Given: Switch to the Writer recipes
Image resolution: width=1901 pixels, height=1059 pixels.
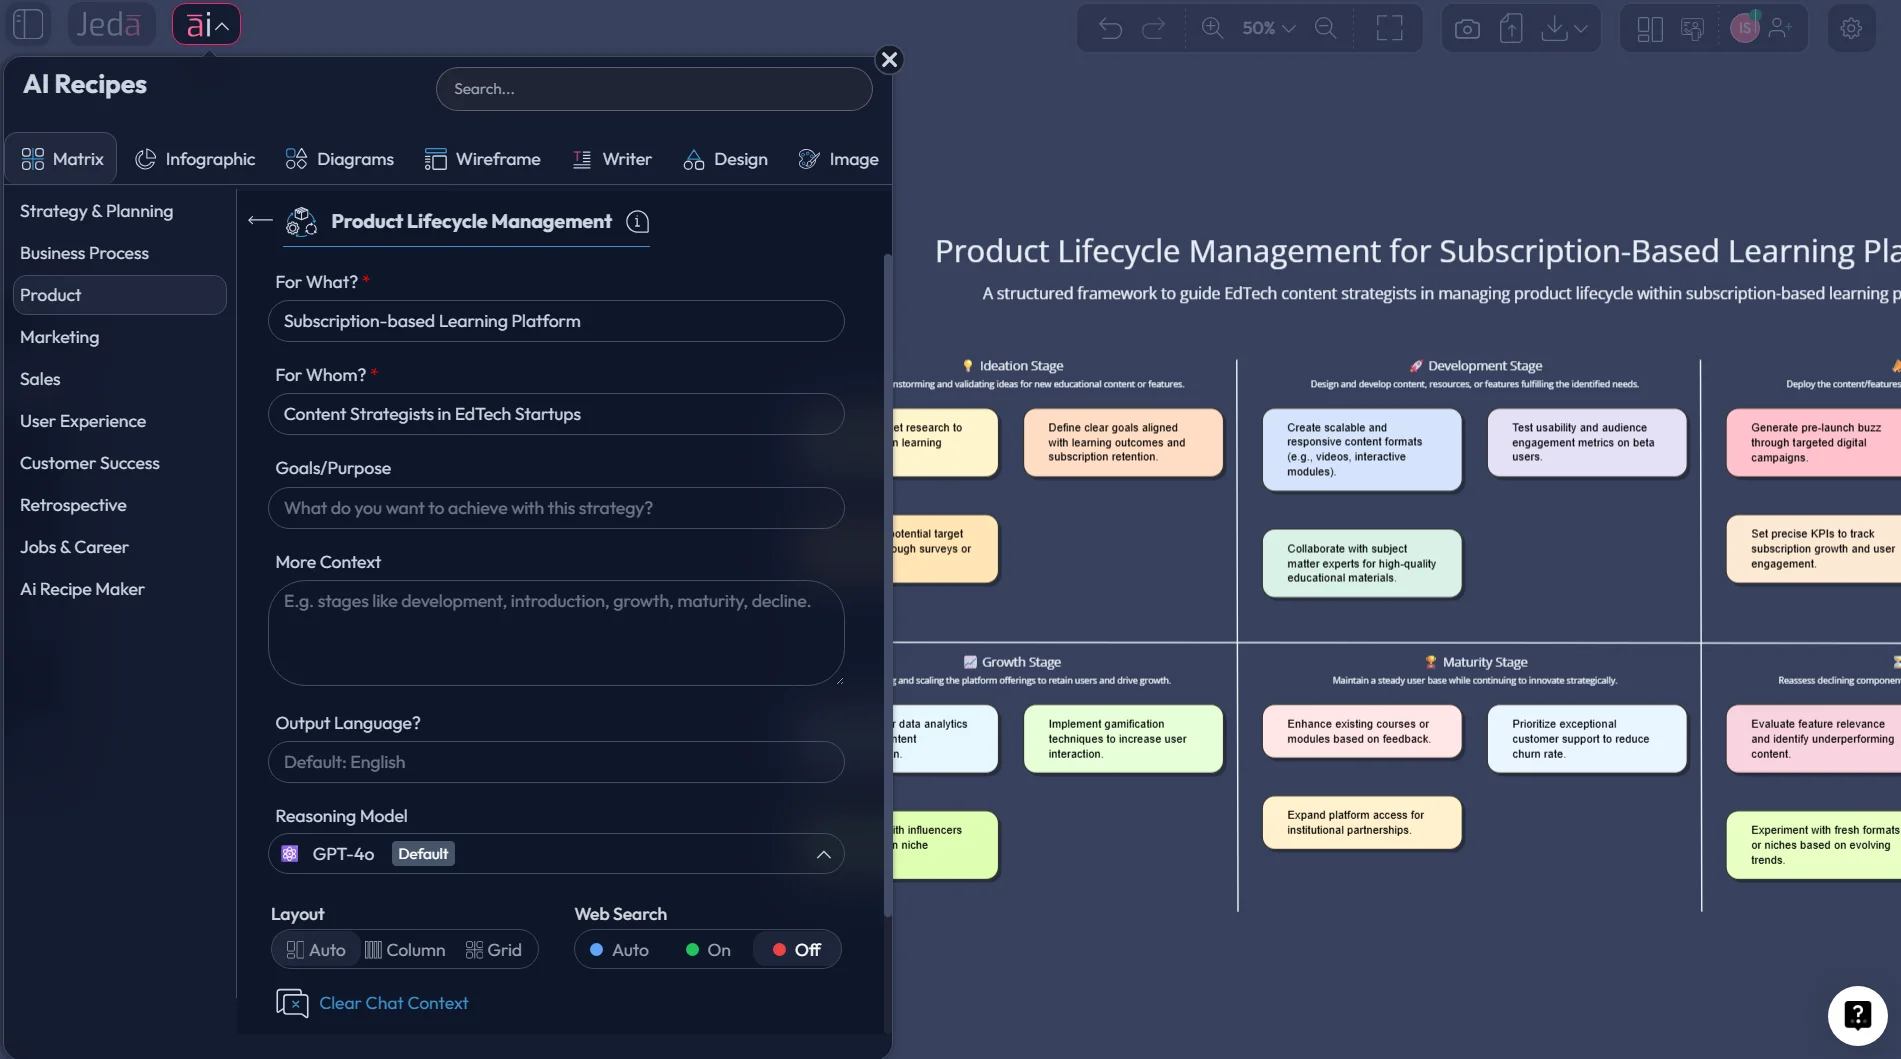Looking at the screenshot, I should (612, 158).
